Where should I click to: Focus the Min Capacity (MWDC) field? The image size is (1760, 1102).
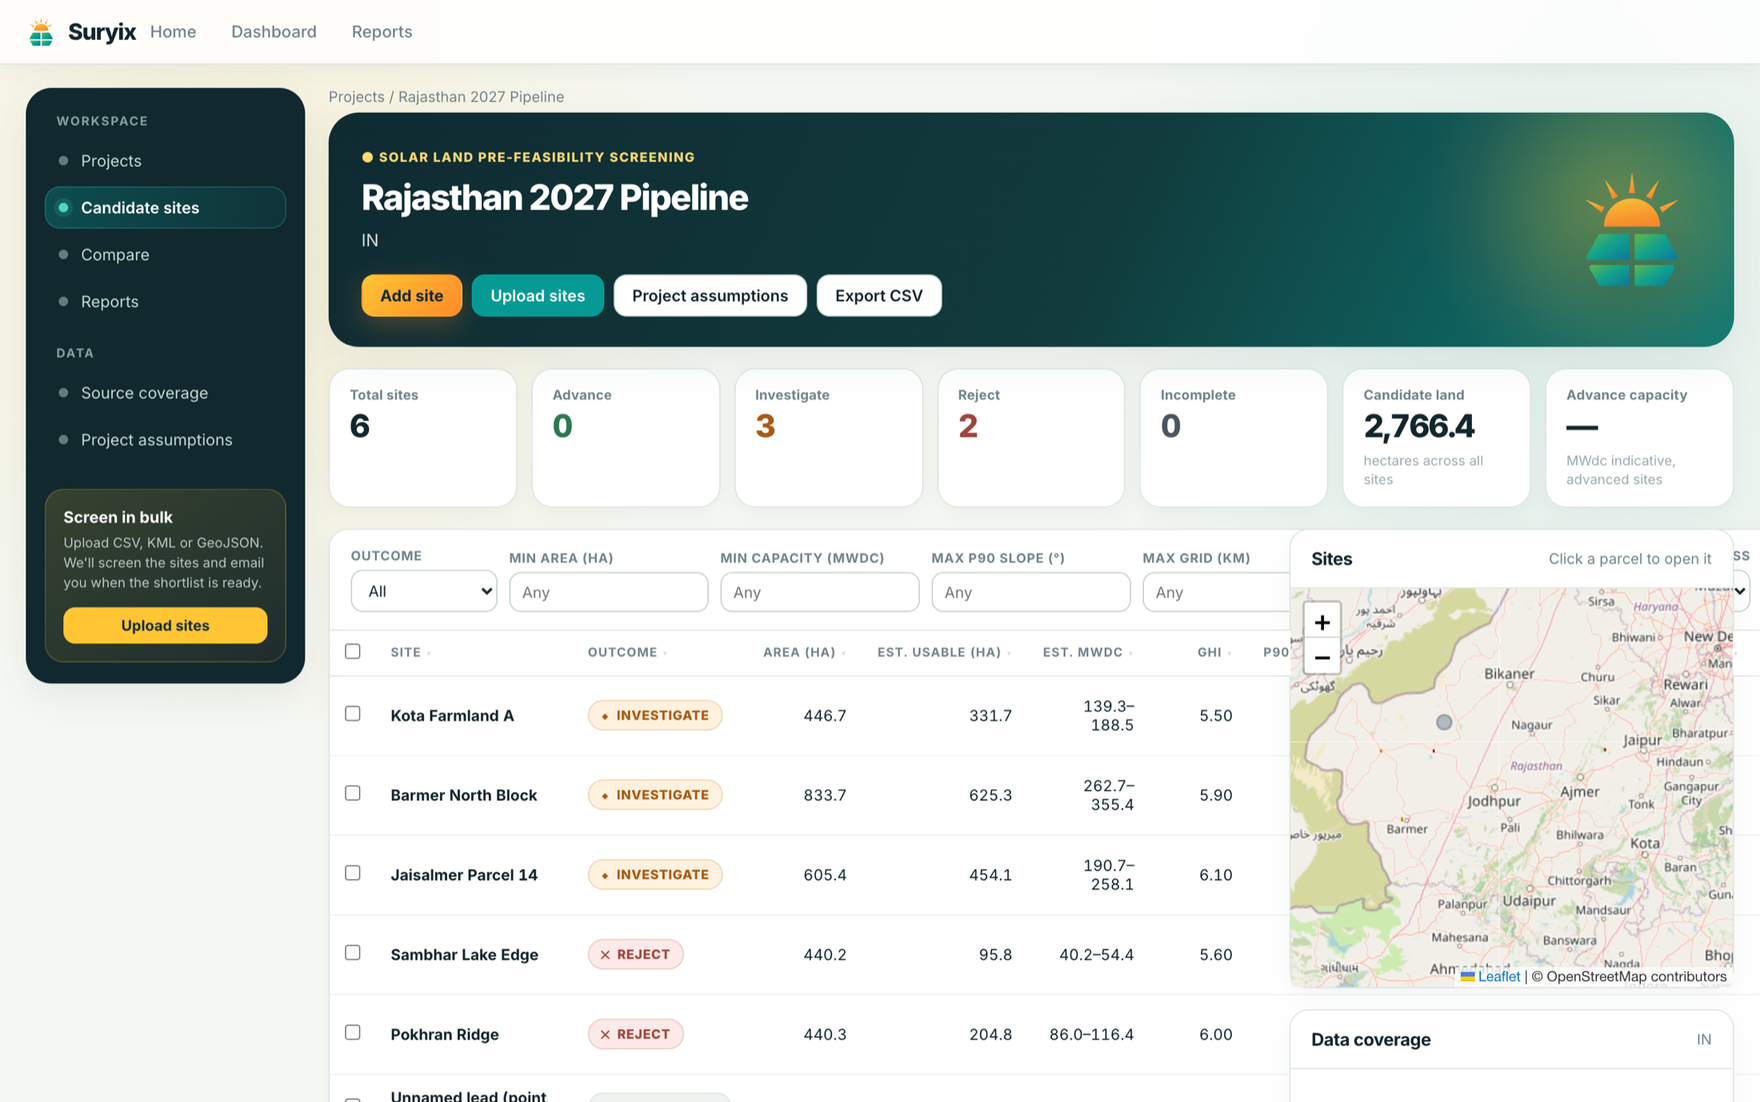[x=820, y=592]
